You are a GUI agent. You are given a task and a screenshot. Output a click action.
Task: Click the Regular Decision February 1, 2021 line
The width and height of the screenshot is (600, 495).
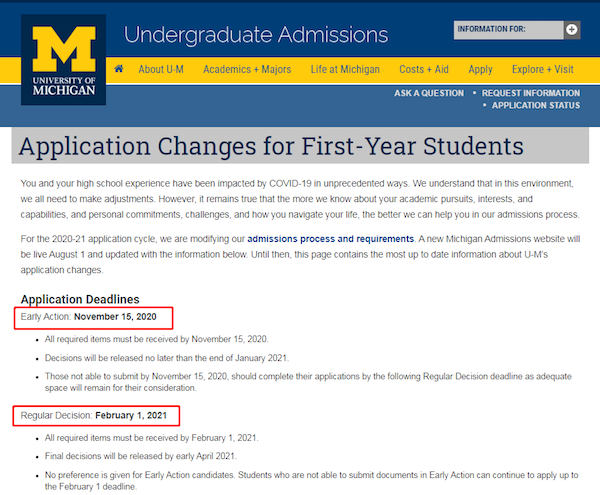[94, 415]
